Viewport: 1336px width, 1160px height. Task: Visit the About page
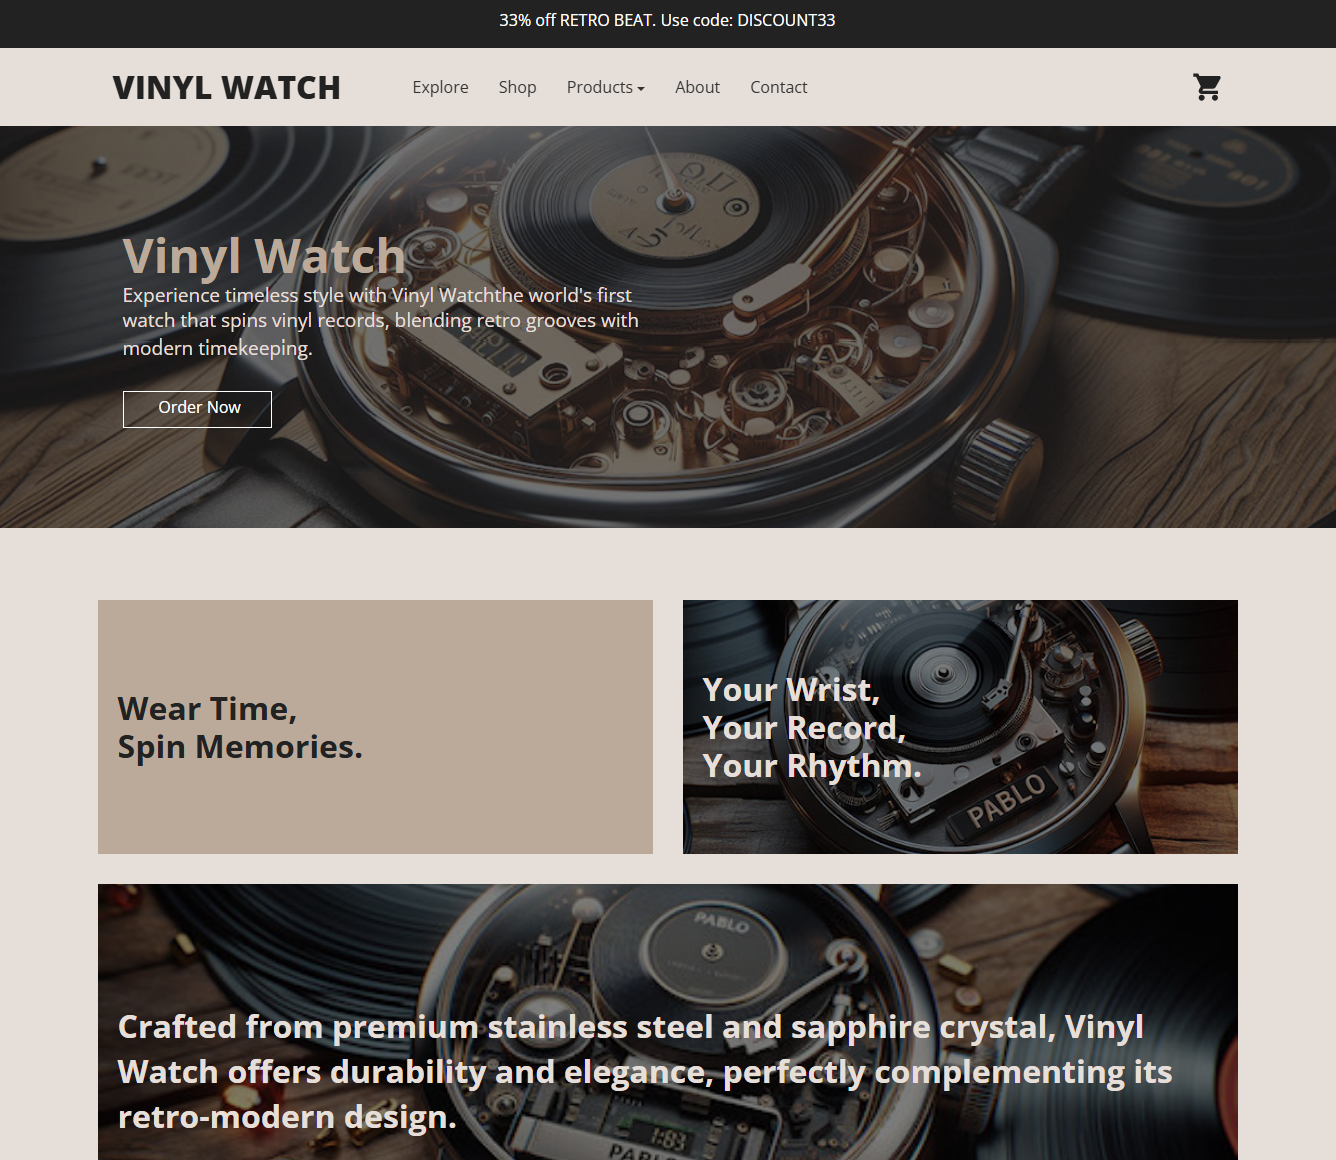[x=697, y=87]
